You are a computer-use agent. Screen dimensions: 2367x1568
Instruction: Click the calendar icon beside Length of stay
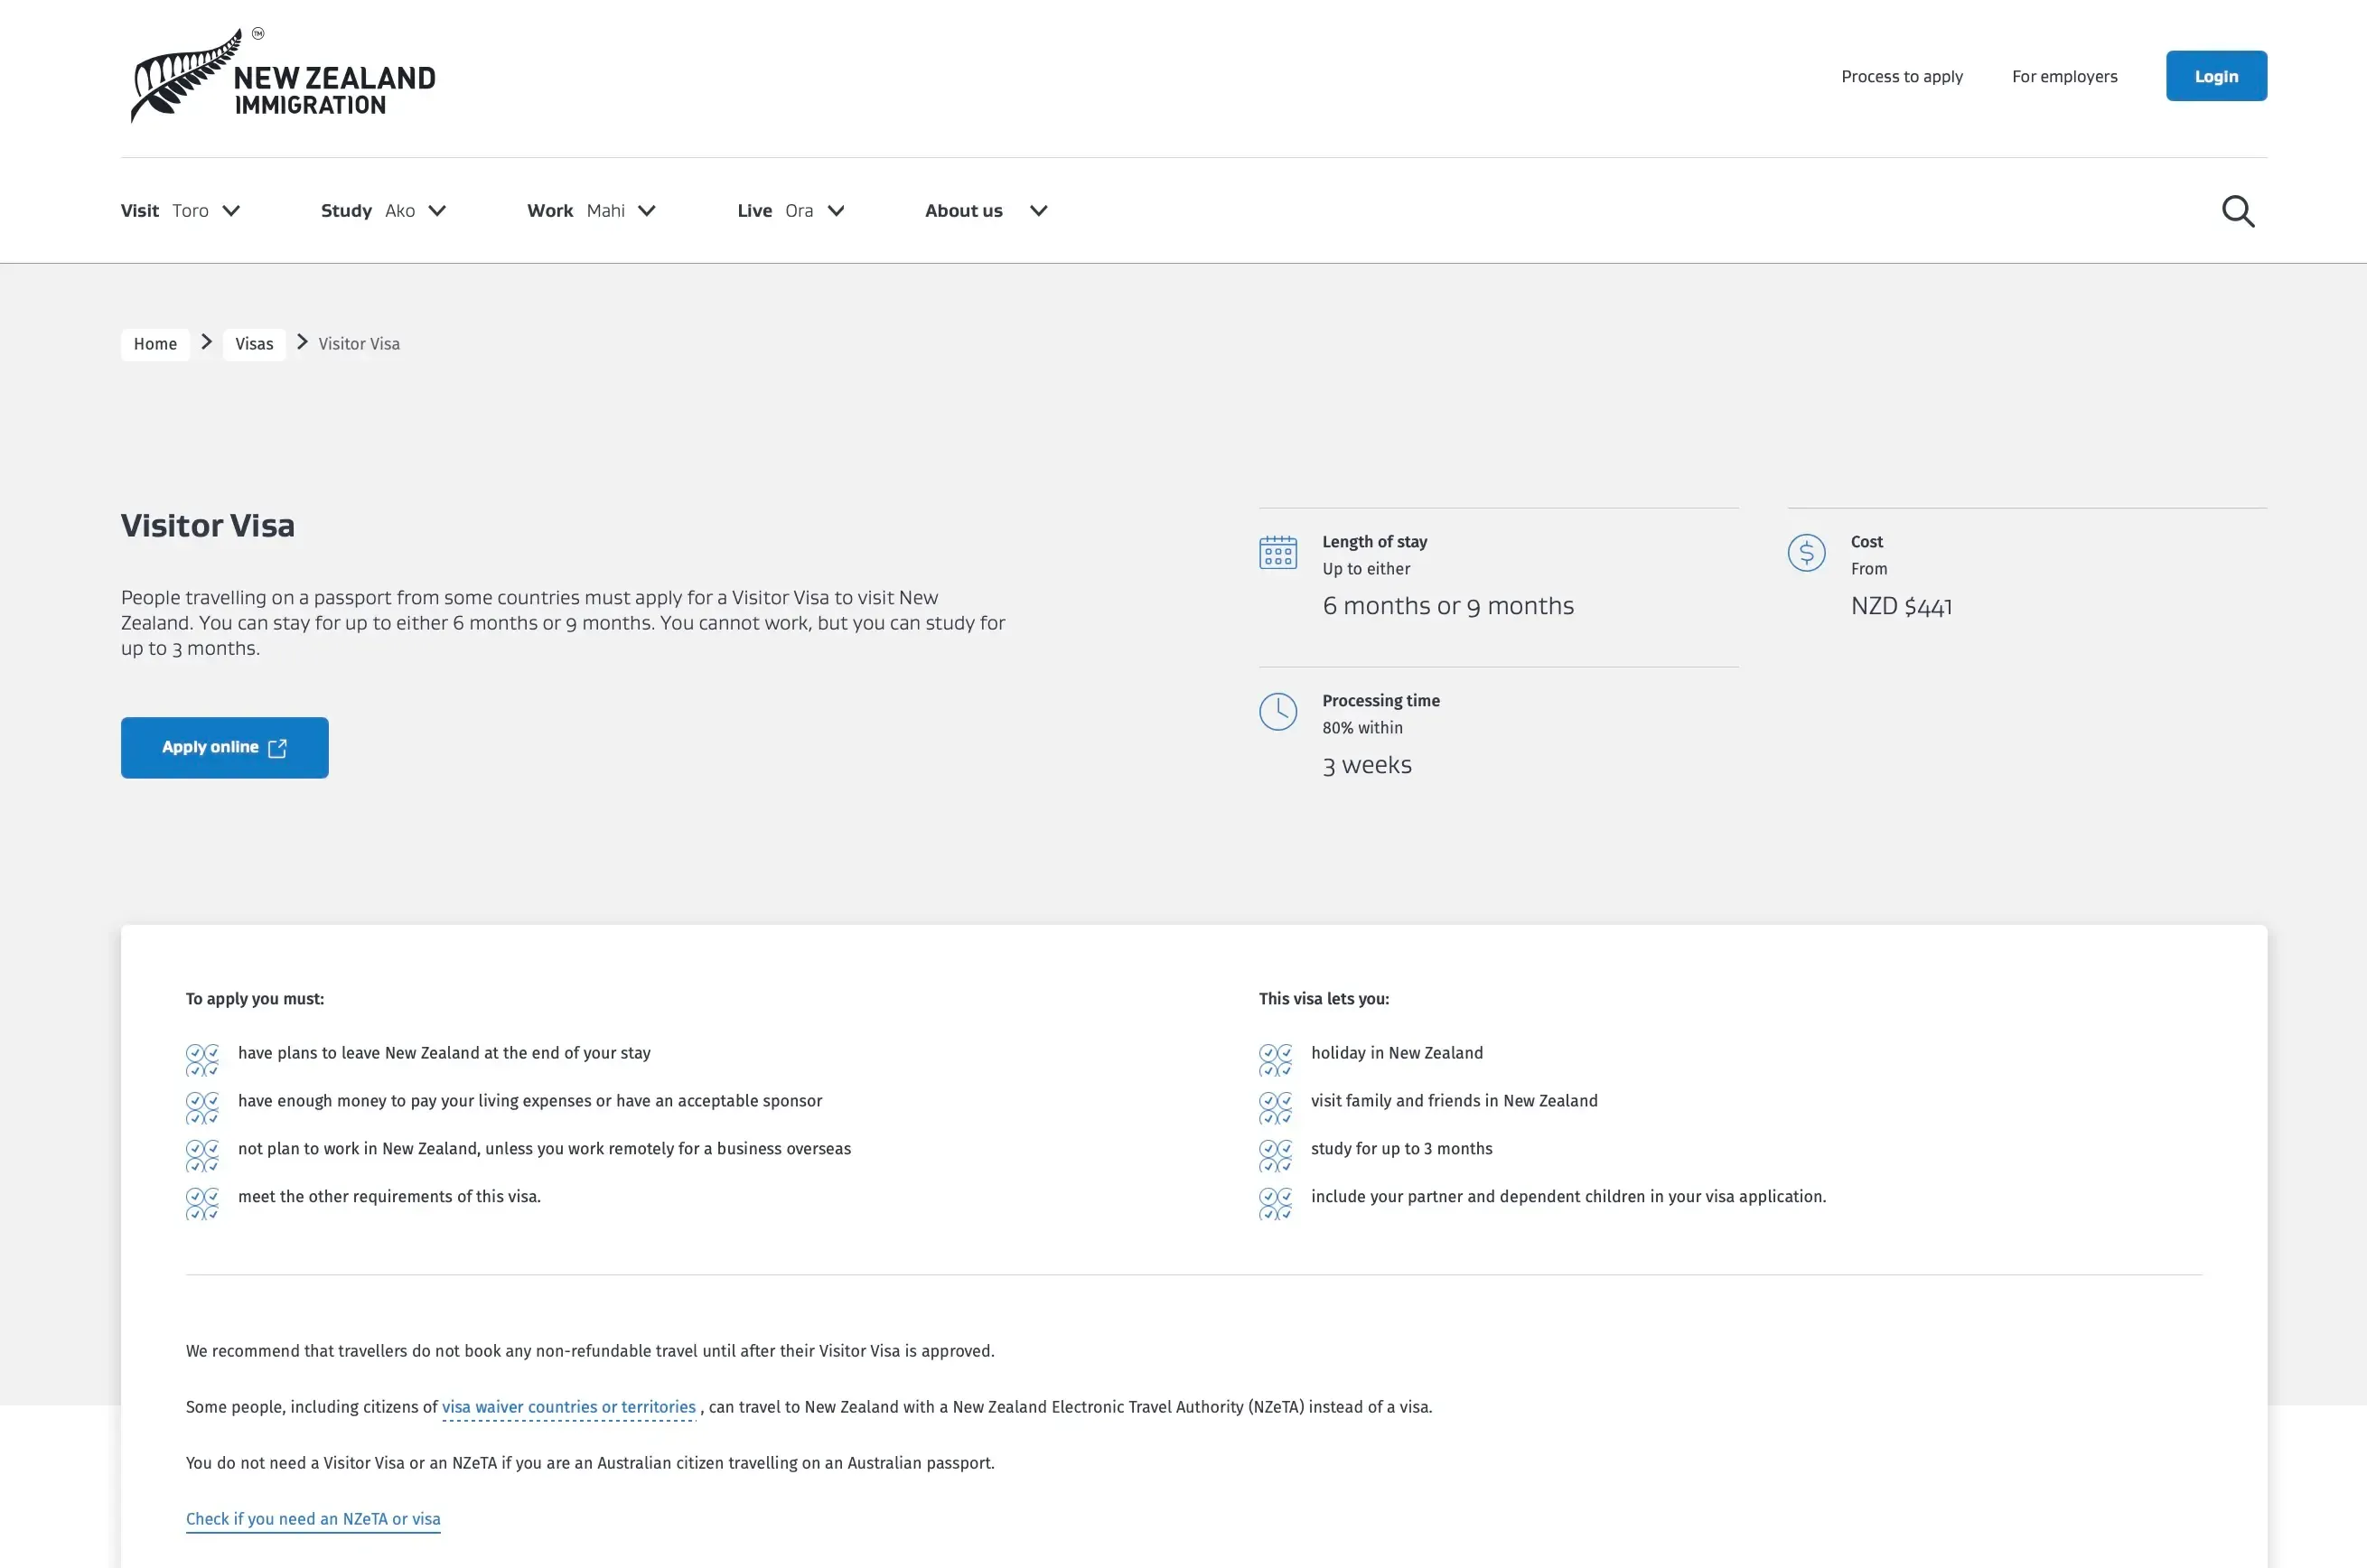pyautogui.click(x=1277, y=552)
